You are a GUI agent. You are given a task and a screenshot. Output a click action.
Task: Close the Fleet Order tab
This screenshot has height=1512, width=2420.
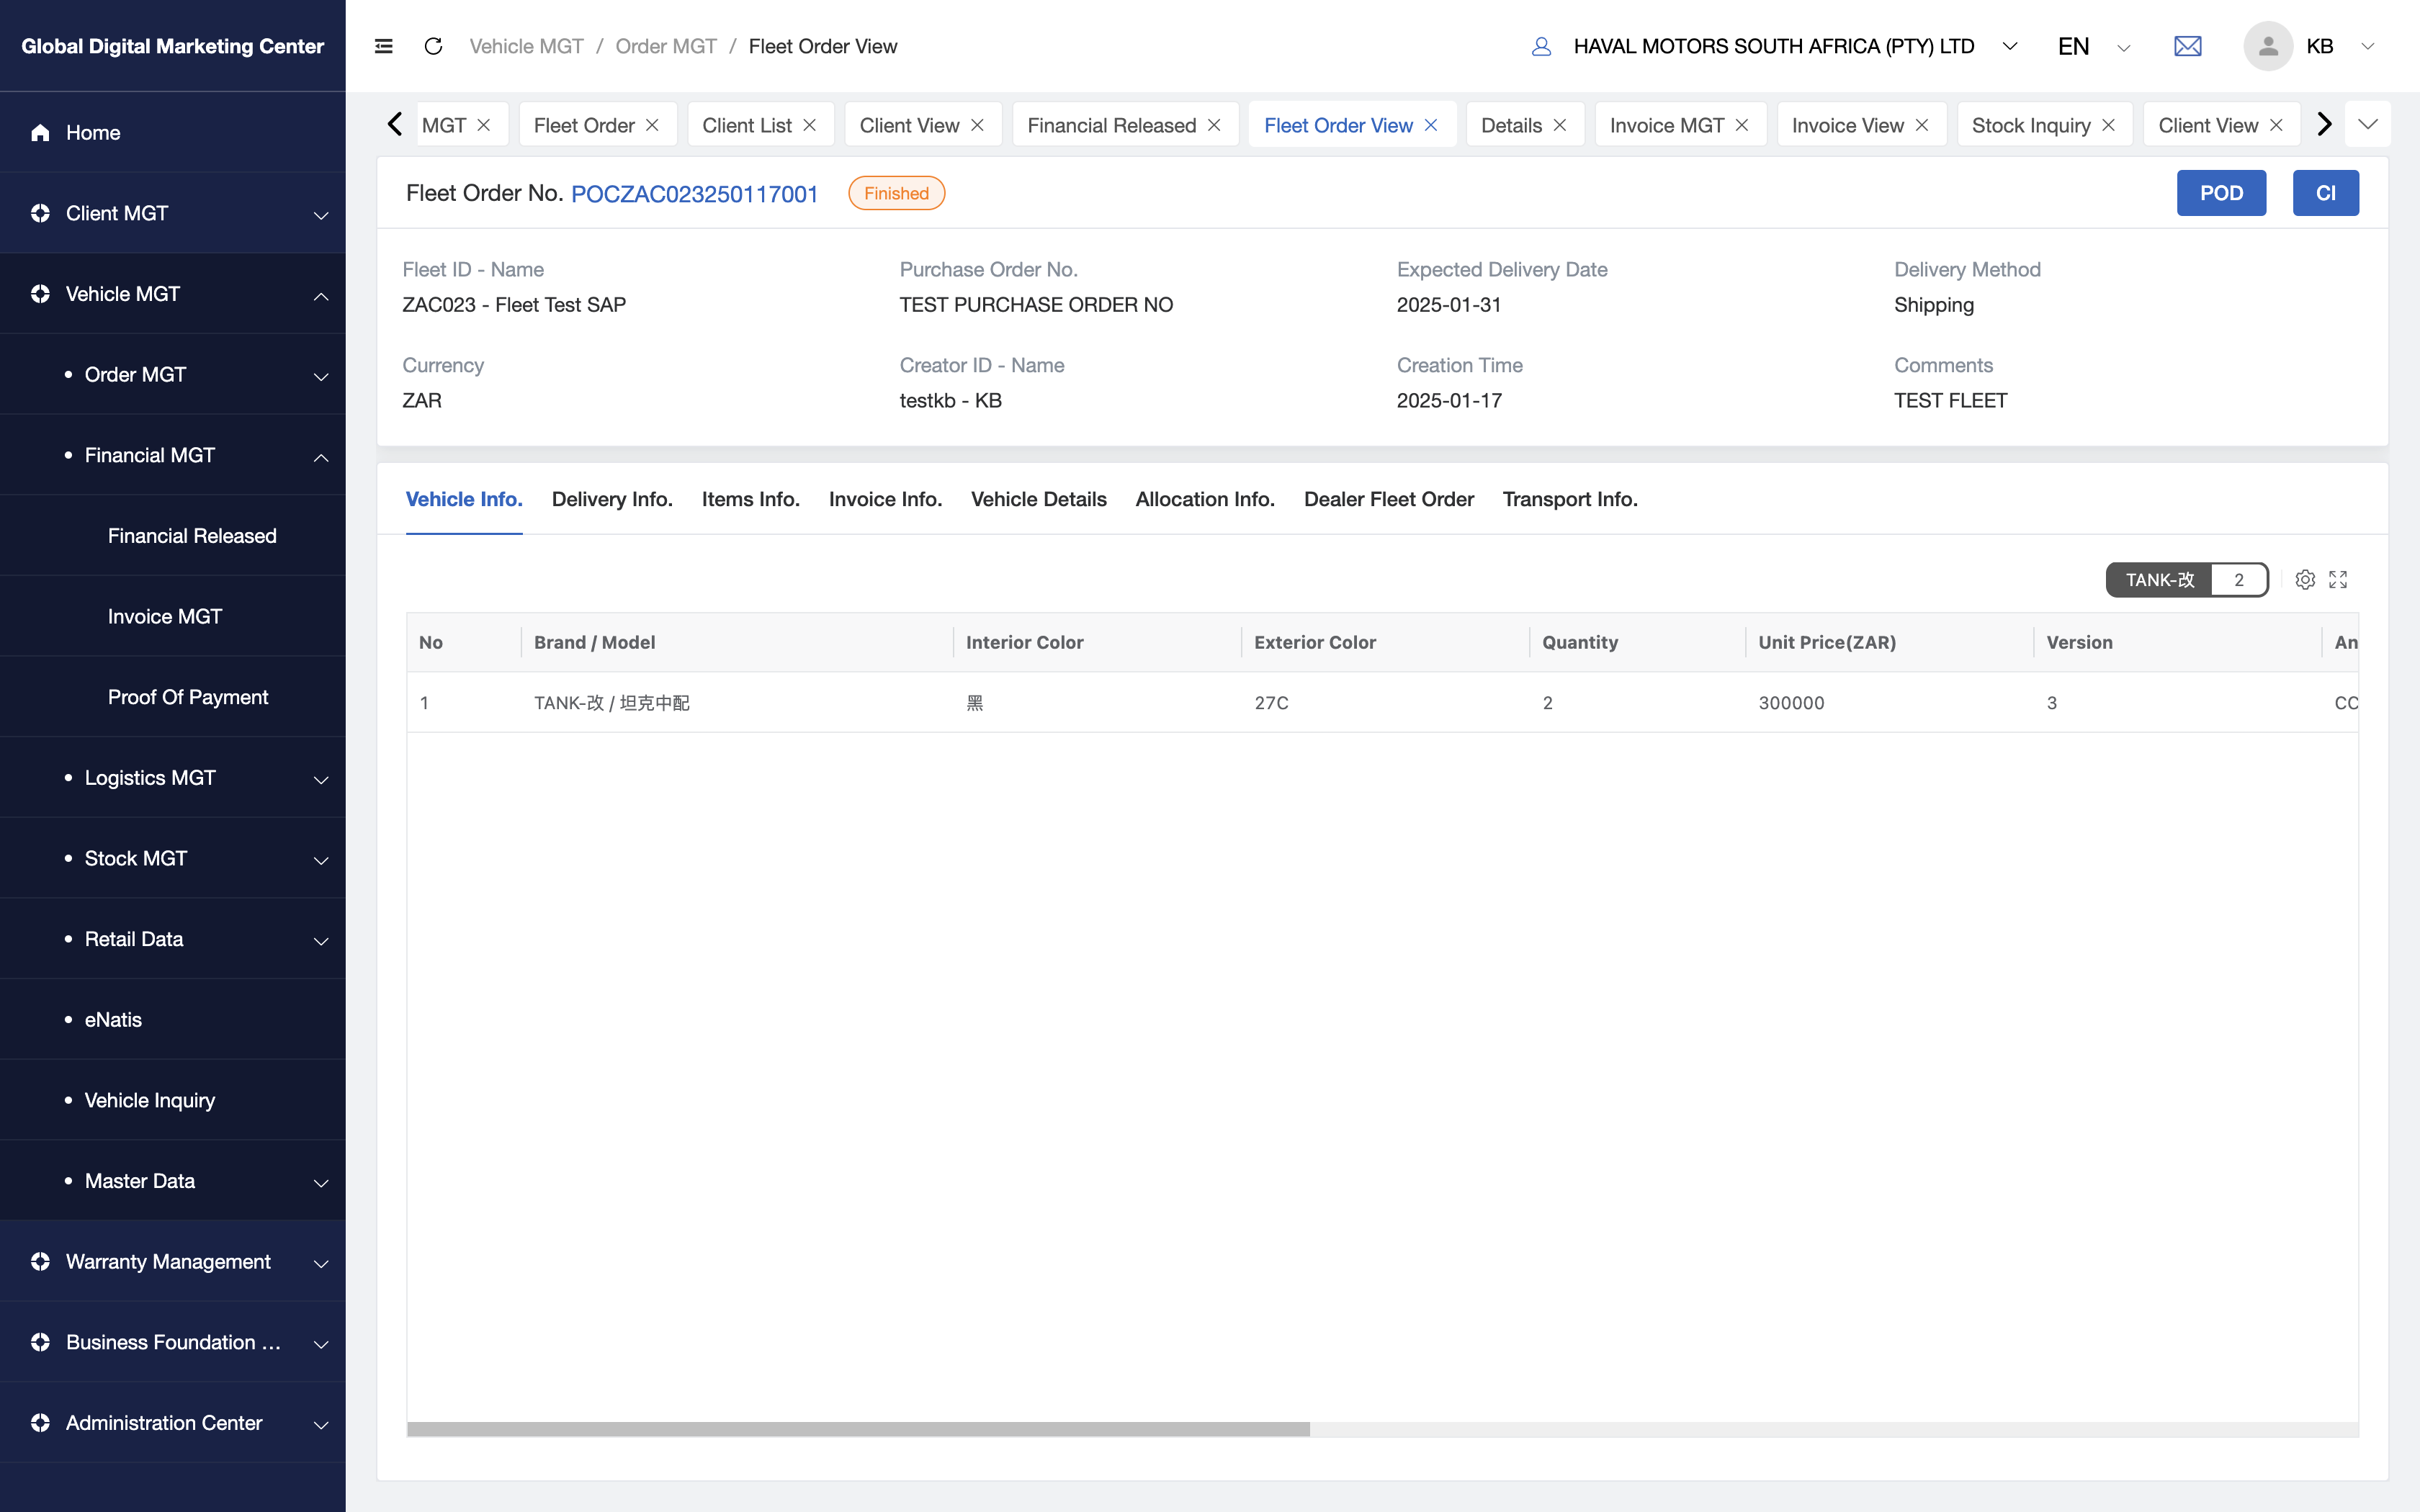coord(652,125)
